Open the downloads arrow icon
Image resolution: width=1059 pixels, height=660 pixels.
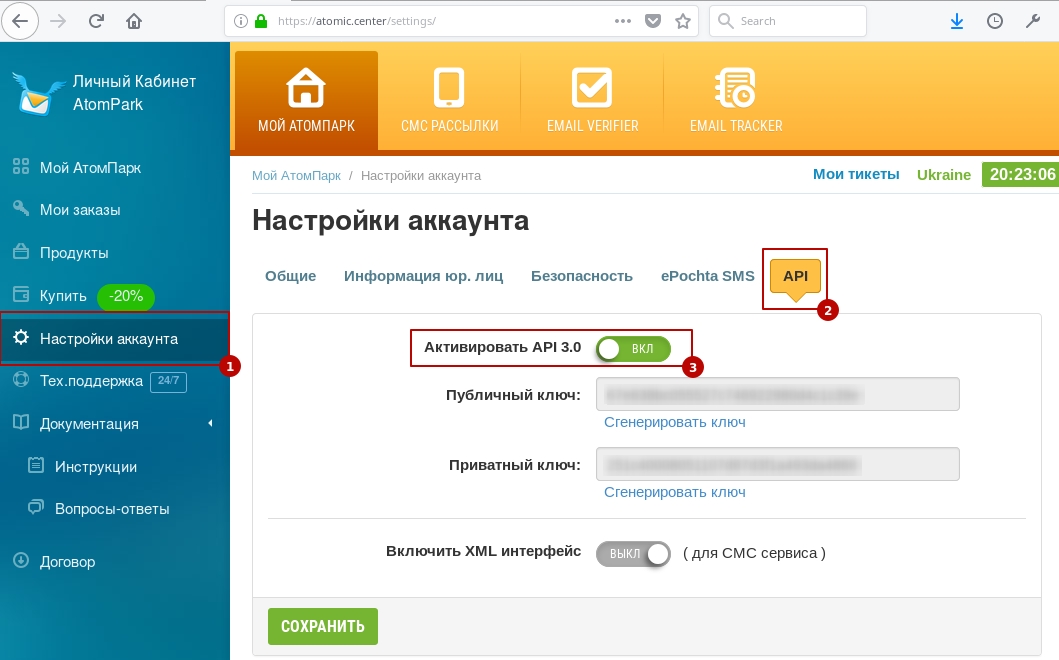point(956,21)
